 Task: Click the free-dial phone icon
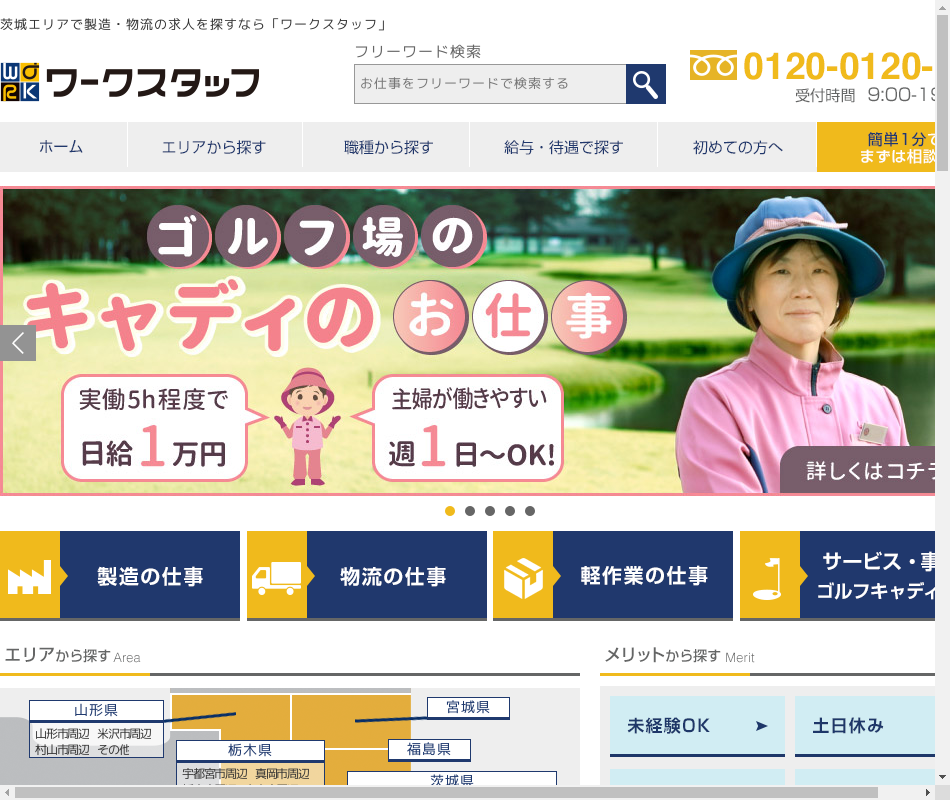pos(713,66)
